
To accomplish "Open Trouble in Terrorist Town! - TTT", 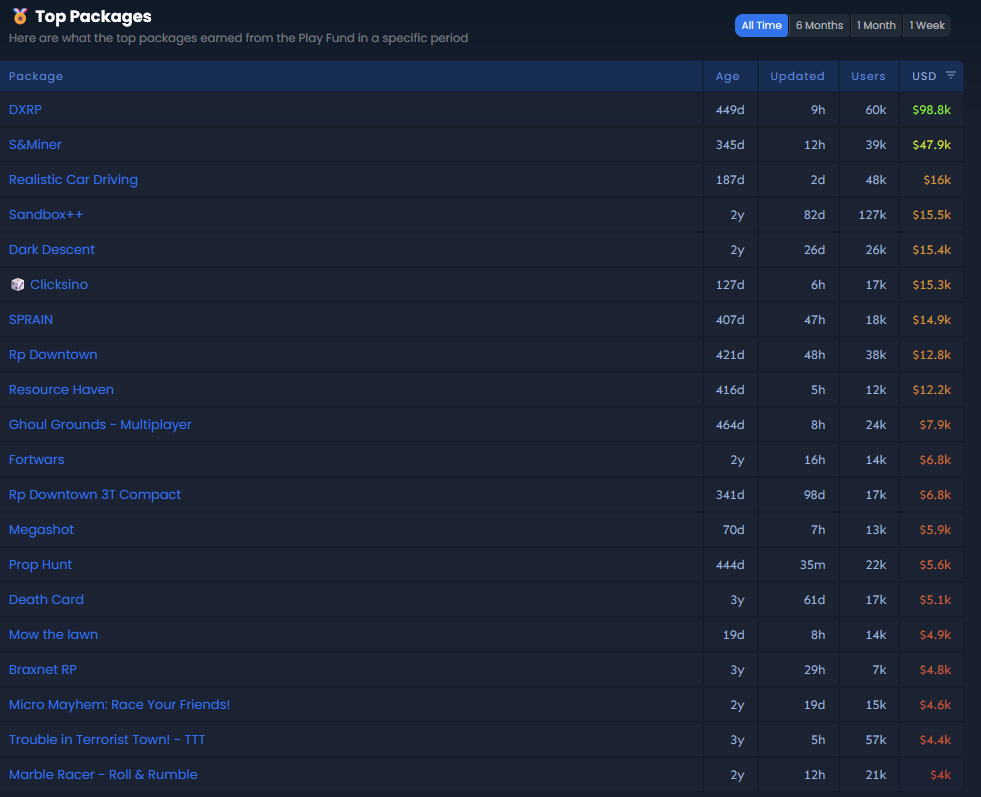I will [x=107, y=739].
